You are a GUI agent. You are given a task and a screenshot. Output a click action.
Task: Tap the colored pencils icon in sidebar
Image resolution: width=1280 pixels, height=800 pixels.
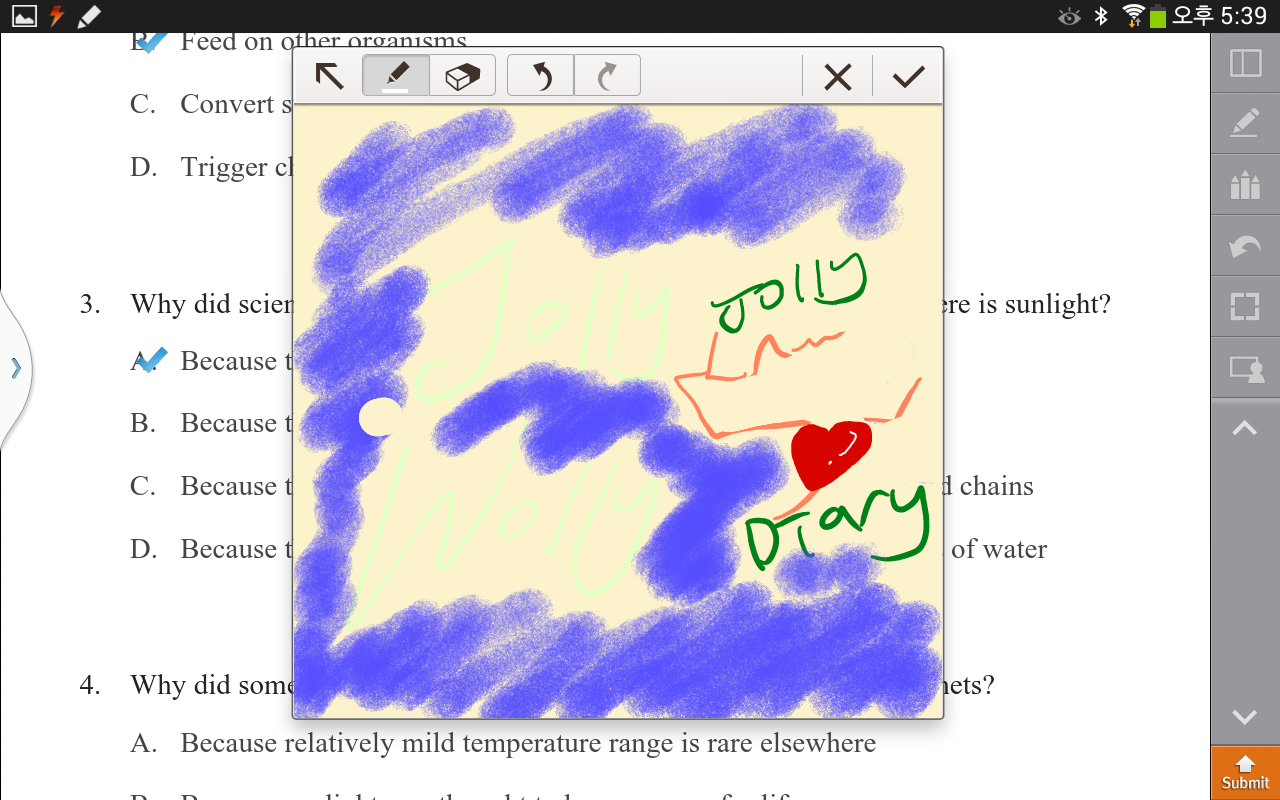1245,185
